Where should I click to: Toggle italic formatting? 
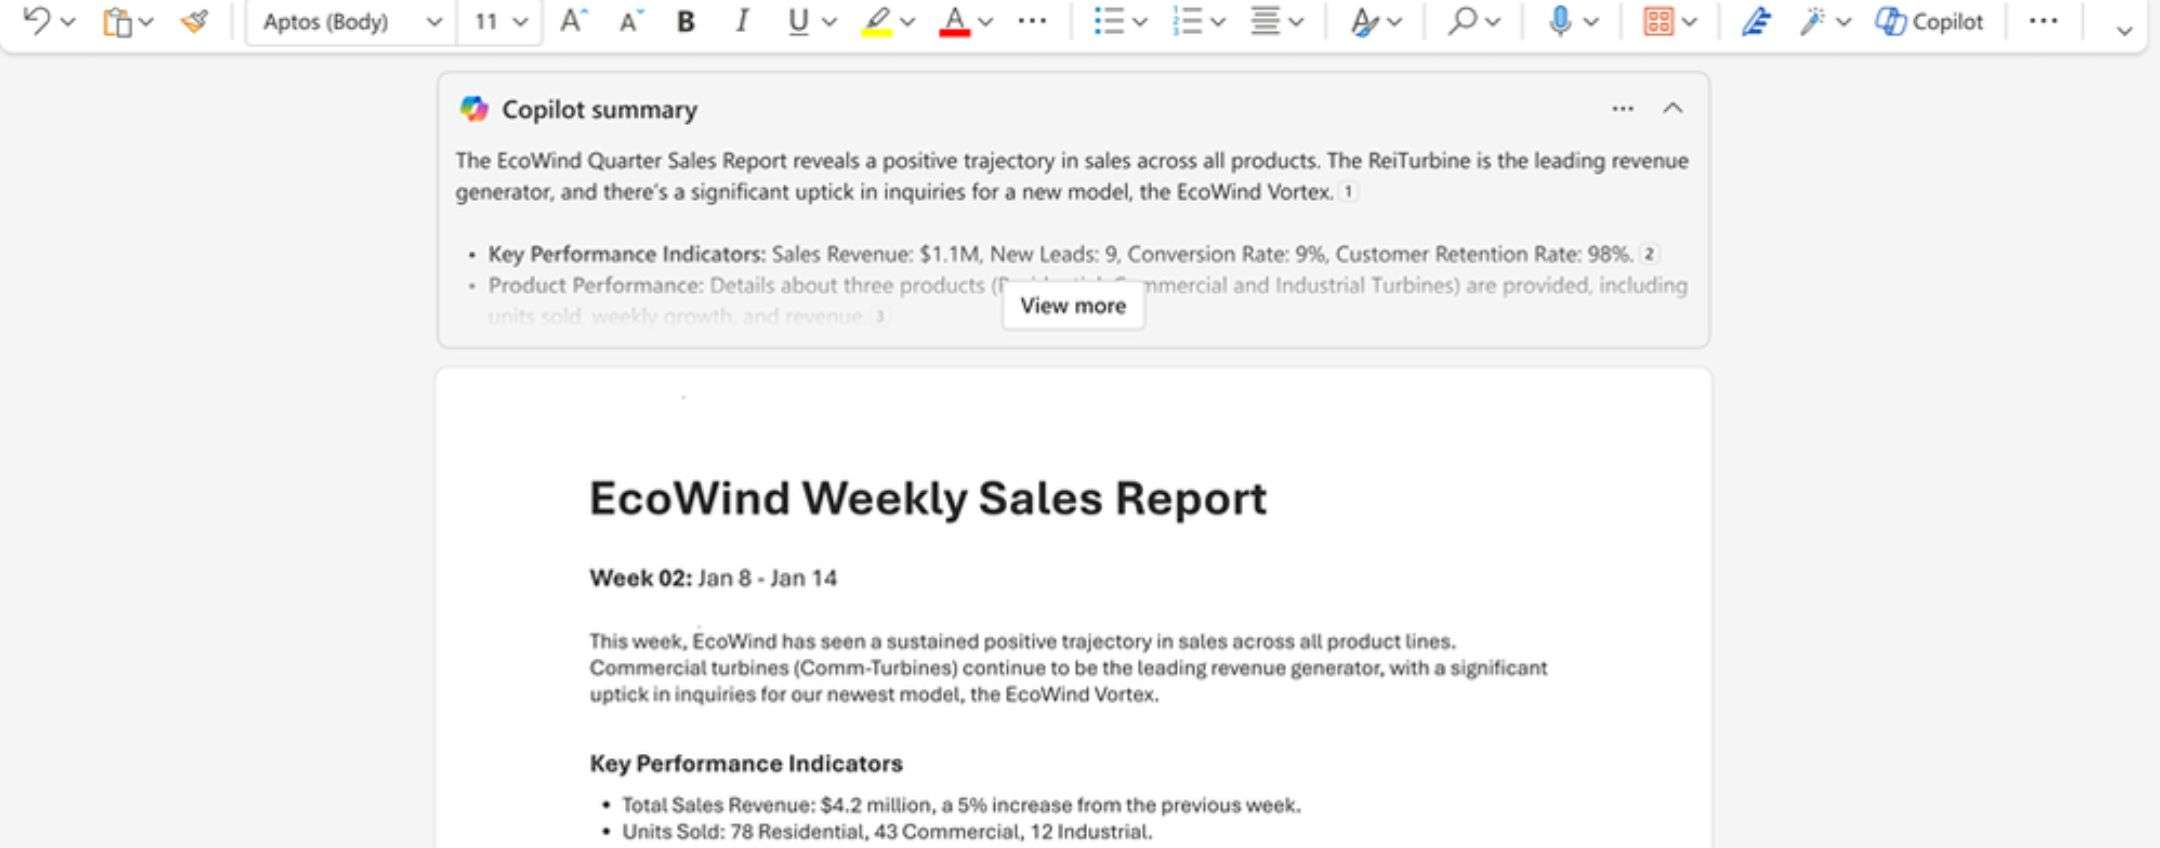741,21
